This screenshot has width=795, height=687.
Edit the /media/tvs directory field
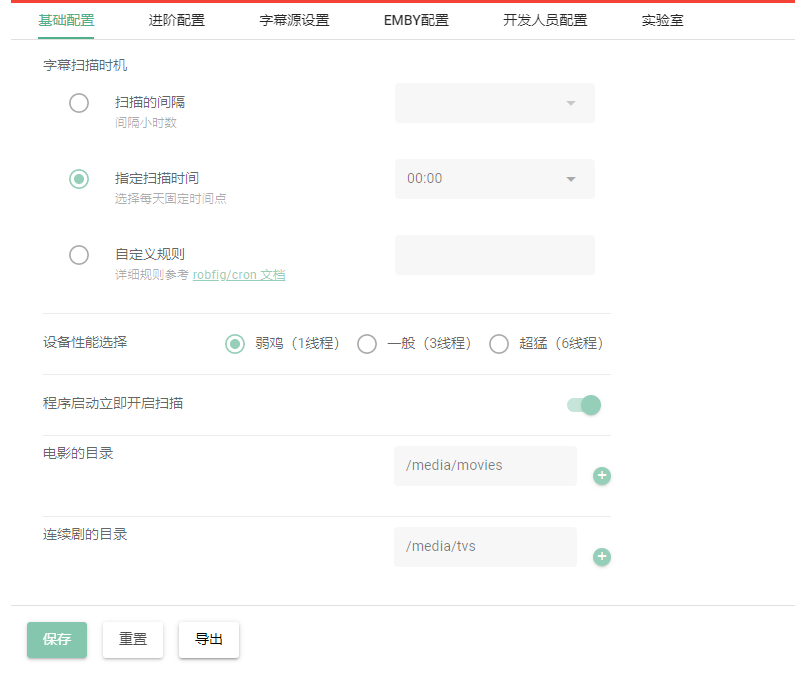coord(485,547)
